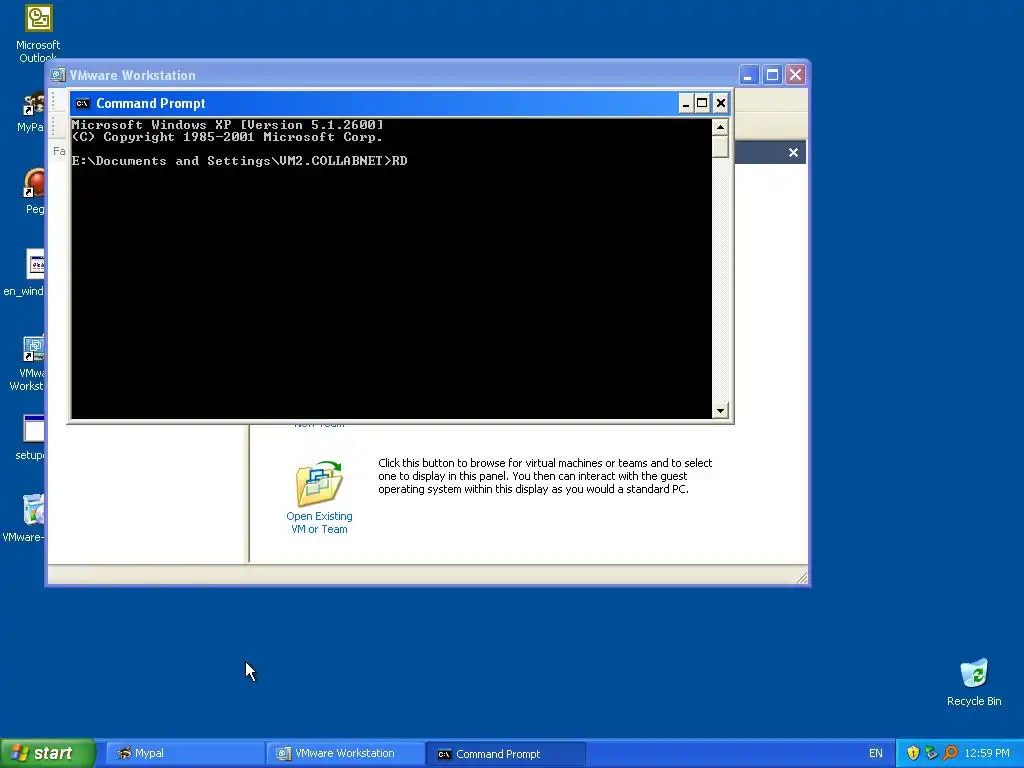The height and width of the screenshot is (768, 1024).
Task: Close the VMware Workstation window
Action: (795, 75)
